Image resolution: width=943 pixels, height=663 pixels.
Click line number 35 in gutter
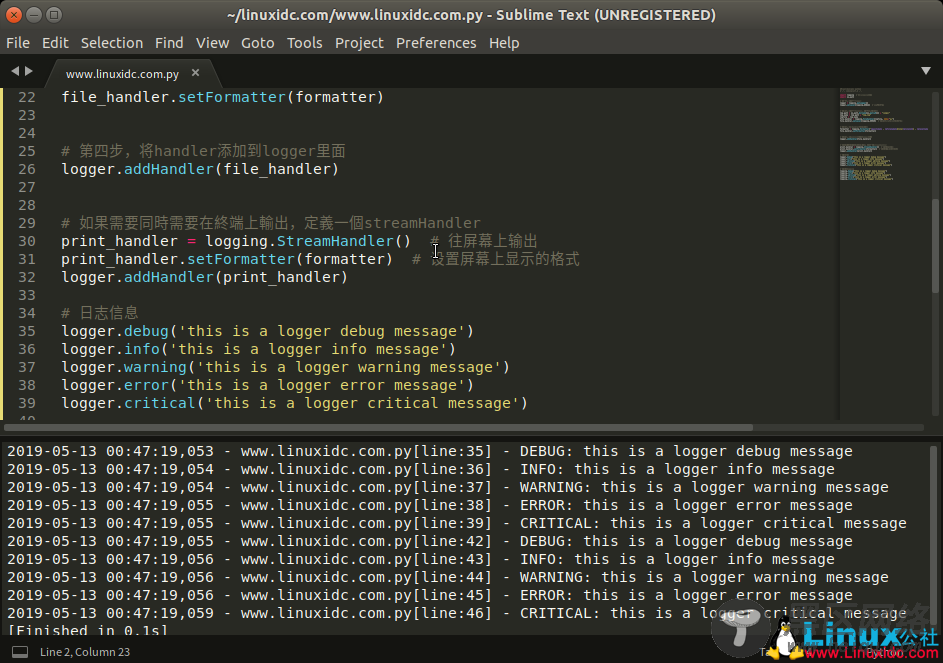tap(26, 332)
